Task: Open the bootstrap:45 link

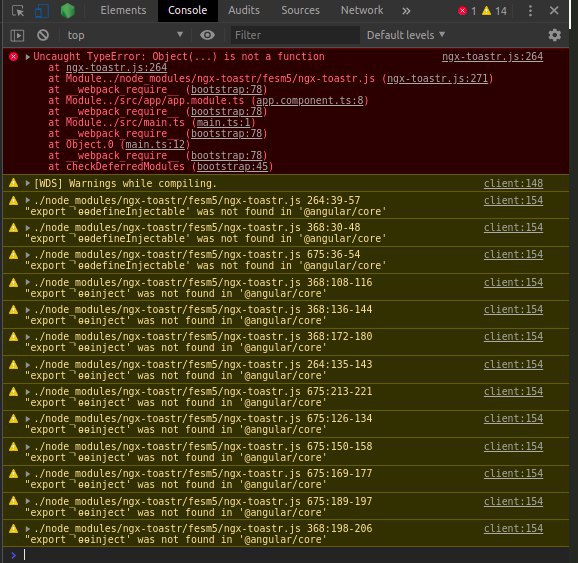Action: (x=233, y=167)
